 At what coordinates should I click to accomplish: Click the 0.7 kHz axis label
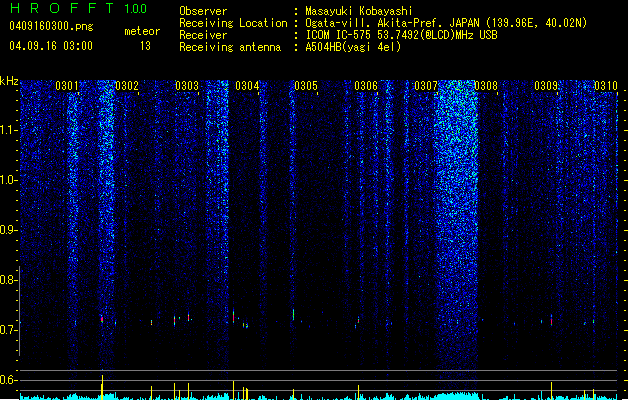click(x=8, y=330)
